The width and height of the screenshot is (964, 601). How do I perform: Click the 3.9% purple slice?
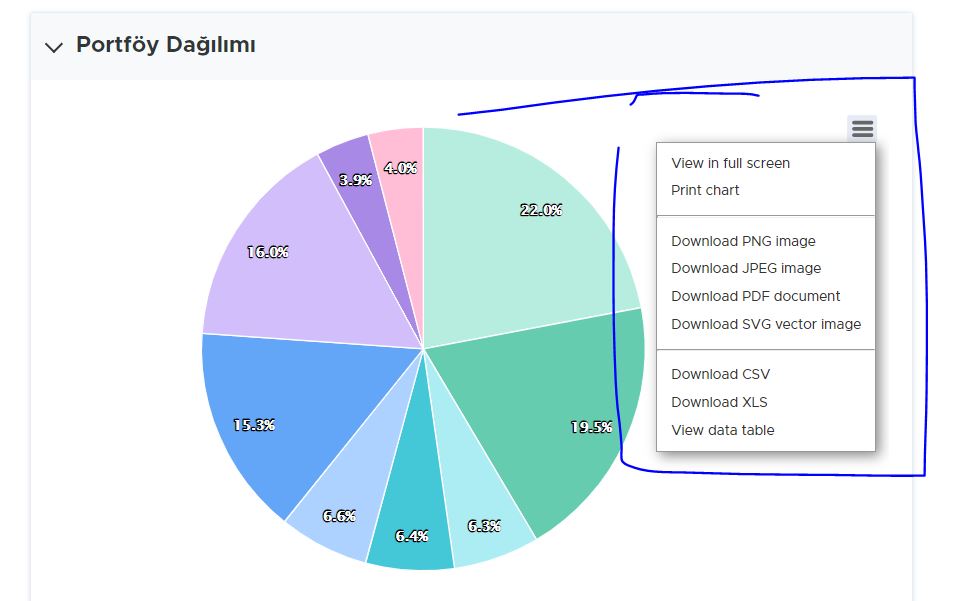[x=355, y=181]
